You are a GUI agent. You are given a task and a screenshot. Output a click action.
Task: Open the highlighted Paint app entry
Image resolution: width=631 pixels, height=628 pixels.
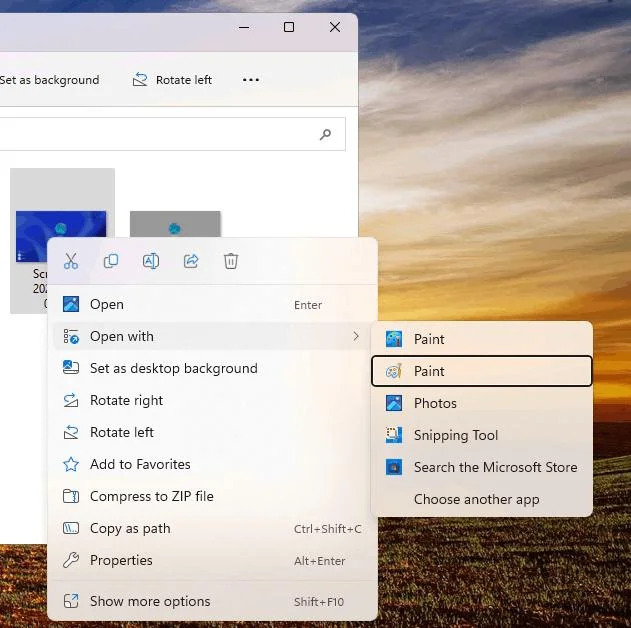point(481,371)
